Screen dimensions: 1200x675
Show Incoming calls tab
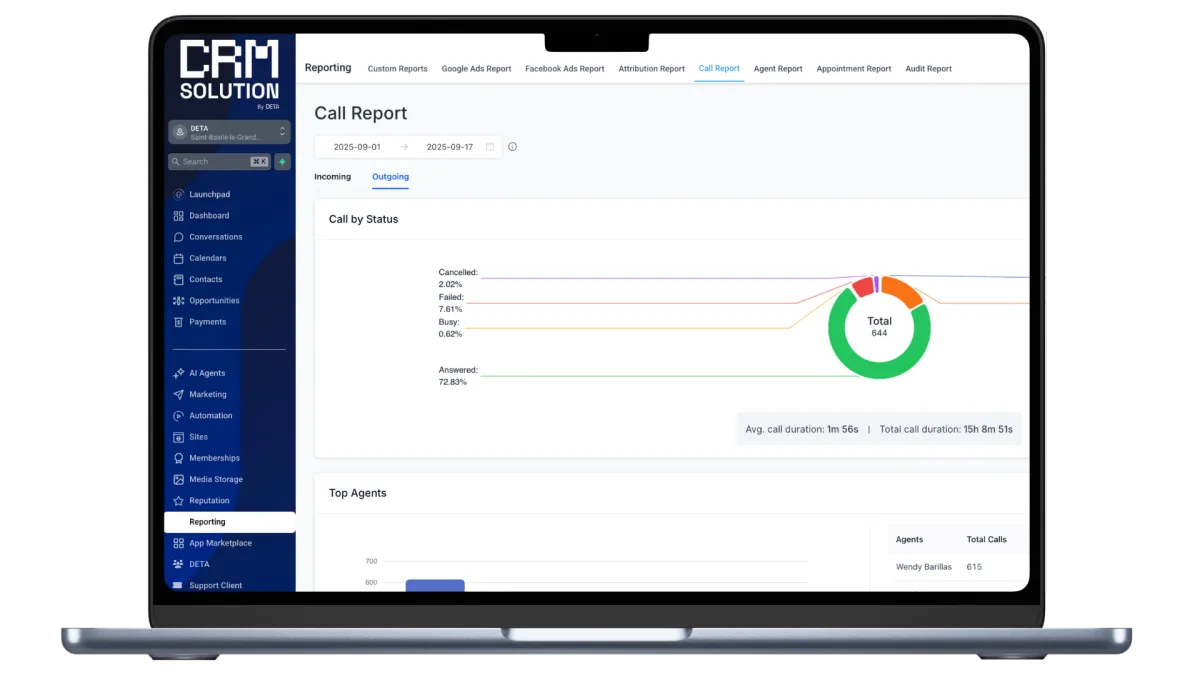(333, 177)
